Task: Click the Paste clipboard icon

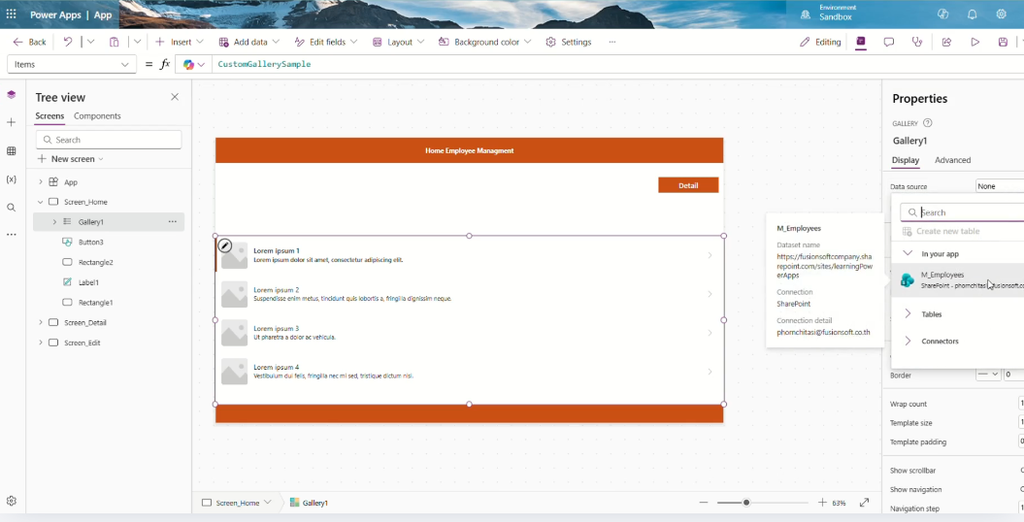Action: pos(114,42)
